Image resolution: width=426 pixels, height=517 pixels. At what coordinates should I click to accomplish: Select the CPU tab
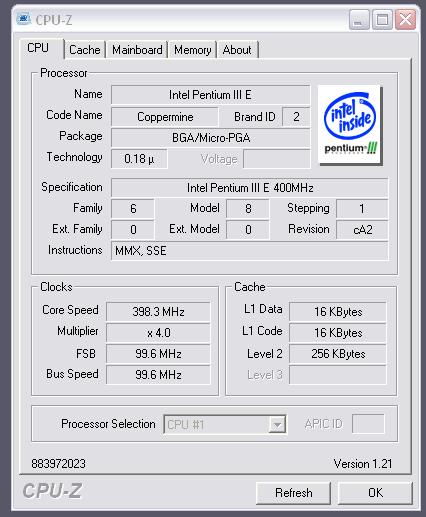point(41,48)
